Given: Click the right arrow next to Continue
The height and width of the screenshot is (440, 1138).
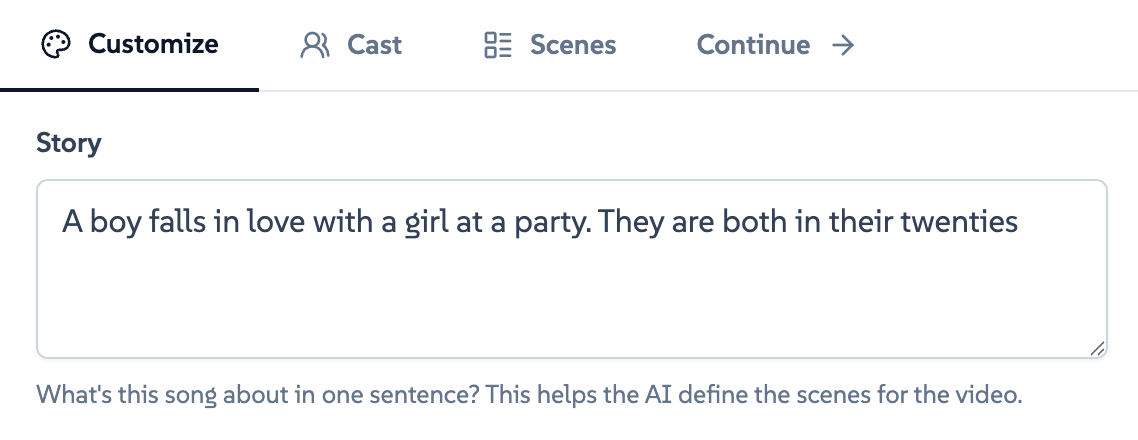Looking at the screenshot, I should pos(843,45).
